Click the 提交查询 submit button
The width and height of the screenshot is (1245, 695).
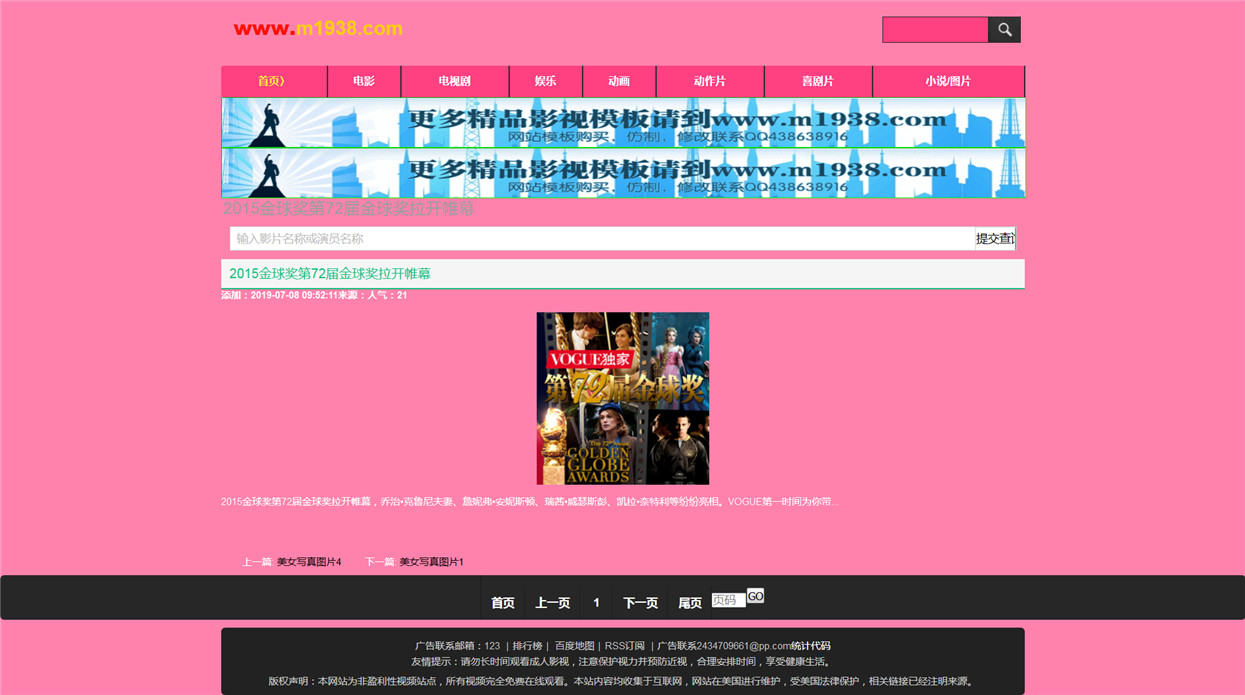click(995, 238)
